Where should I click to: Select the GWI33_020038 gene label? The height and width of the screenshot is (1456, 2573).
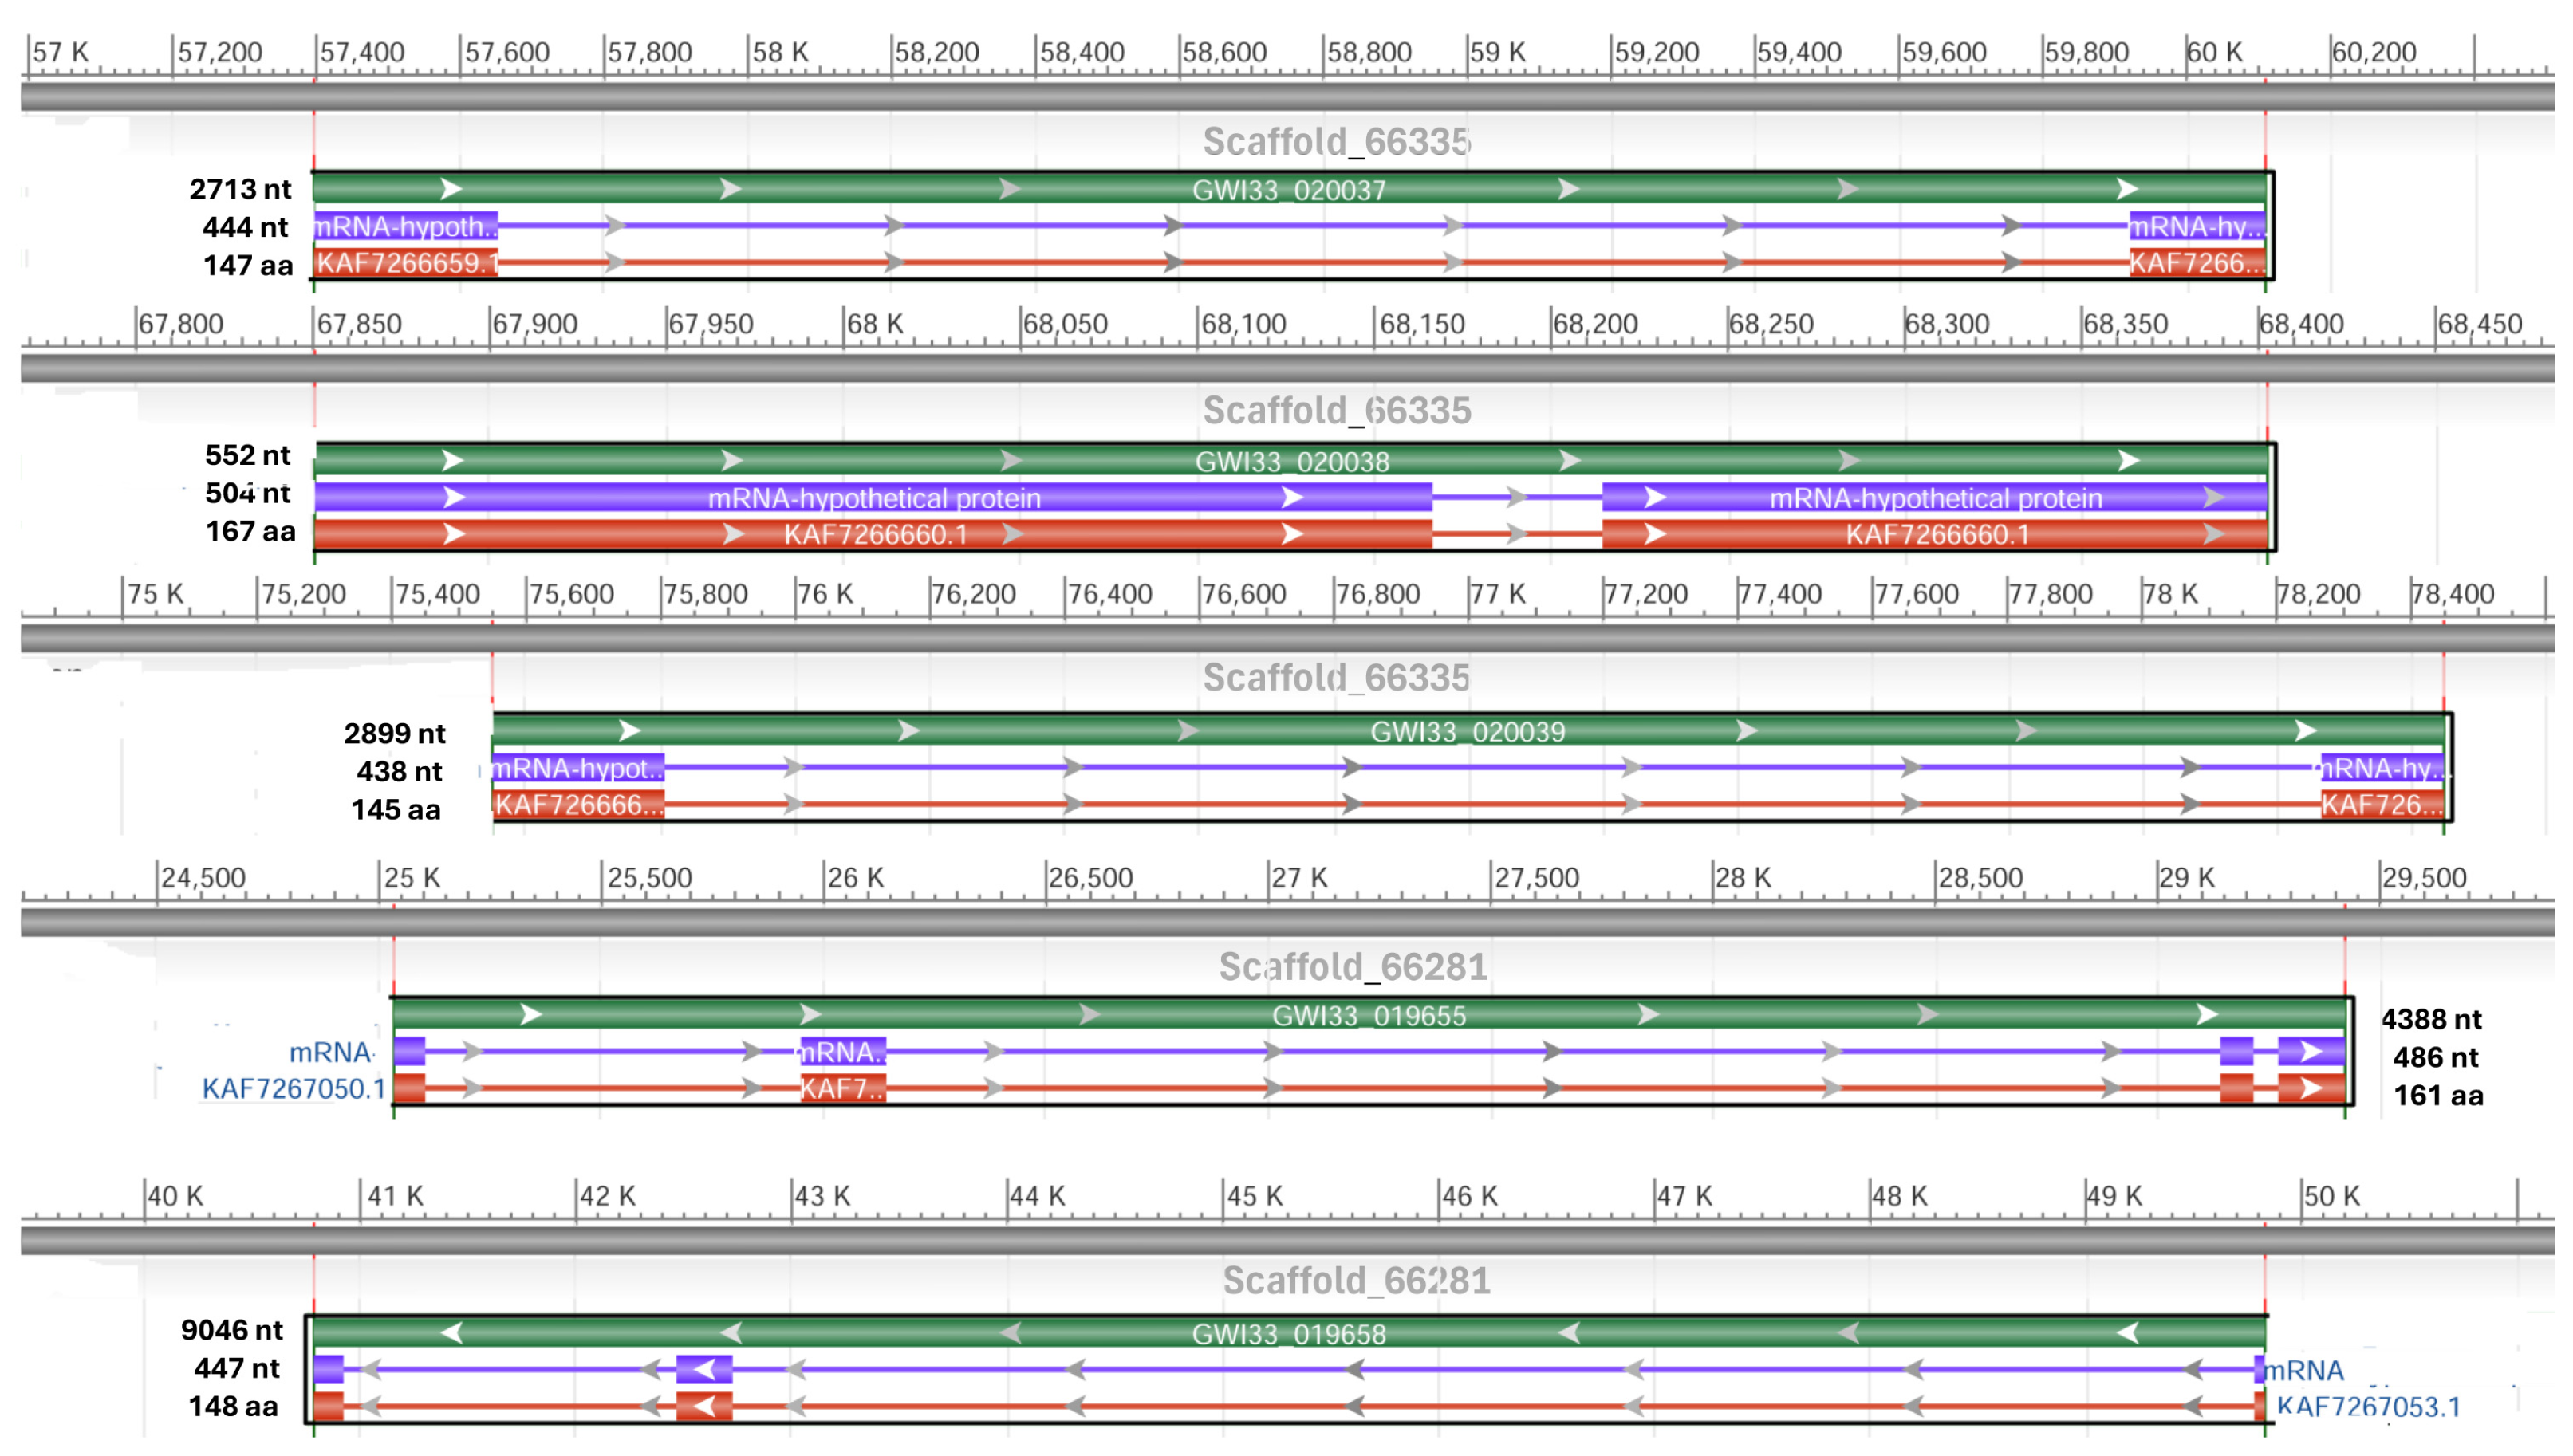[1291, 461]
